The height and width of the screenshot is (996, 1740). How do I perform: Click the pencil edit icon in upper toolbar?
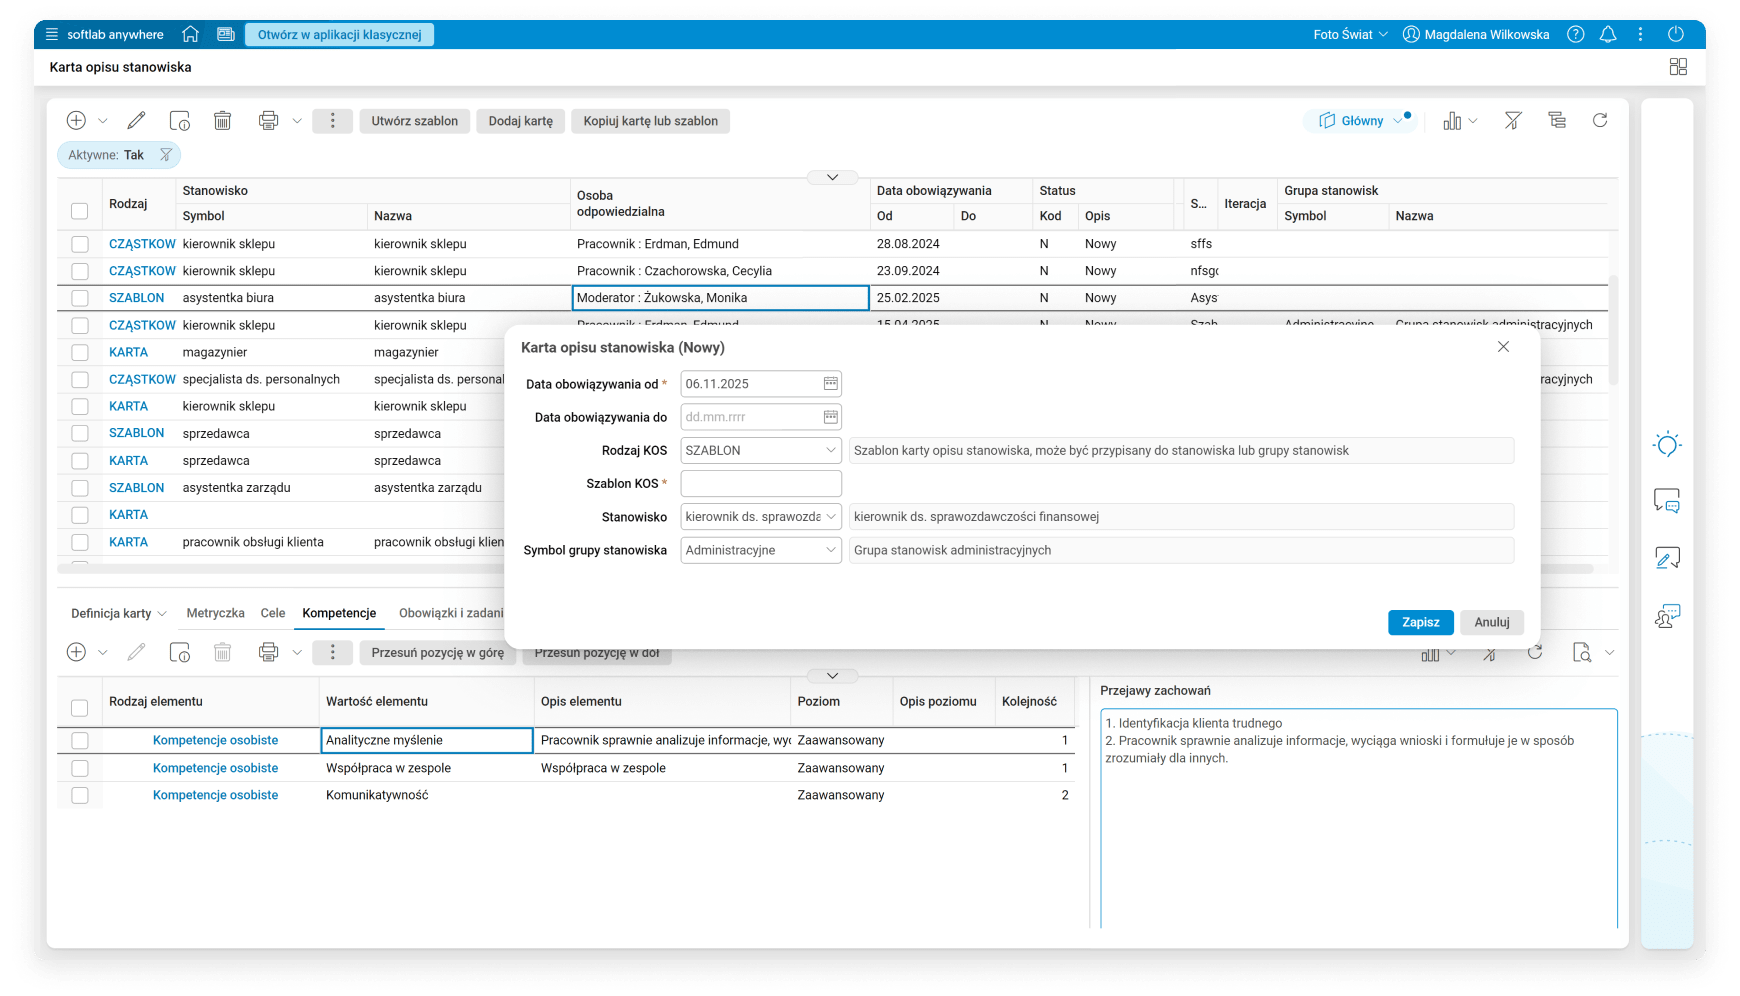tap(136, 121)
